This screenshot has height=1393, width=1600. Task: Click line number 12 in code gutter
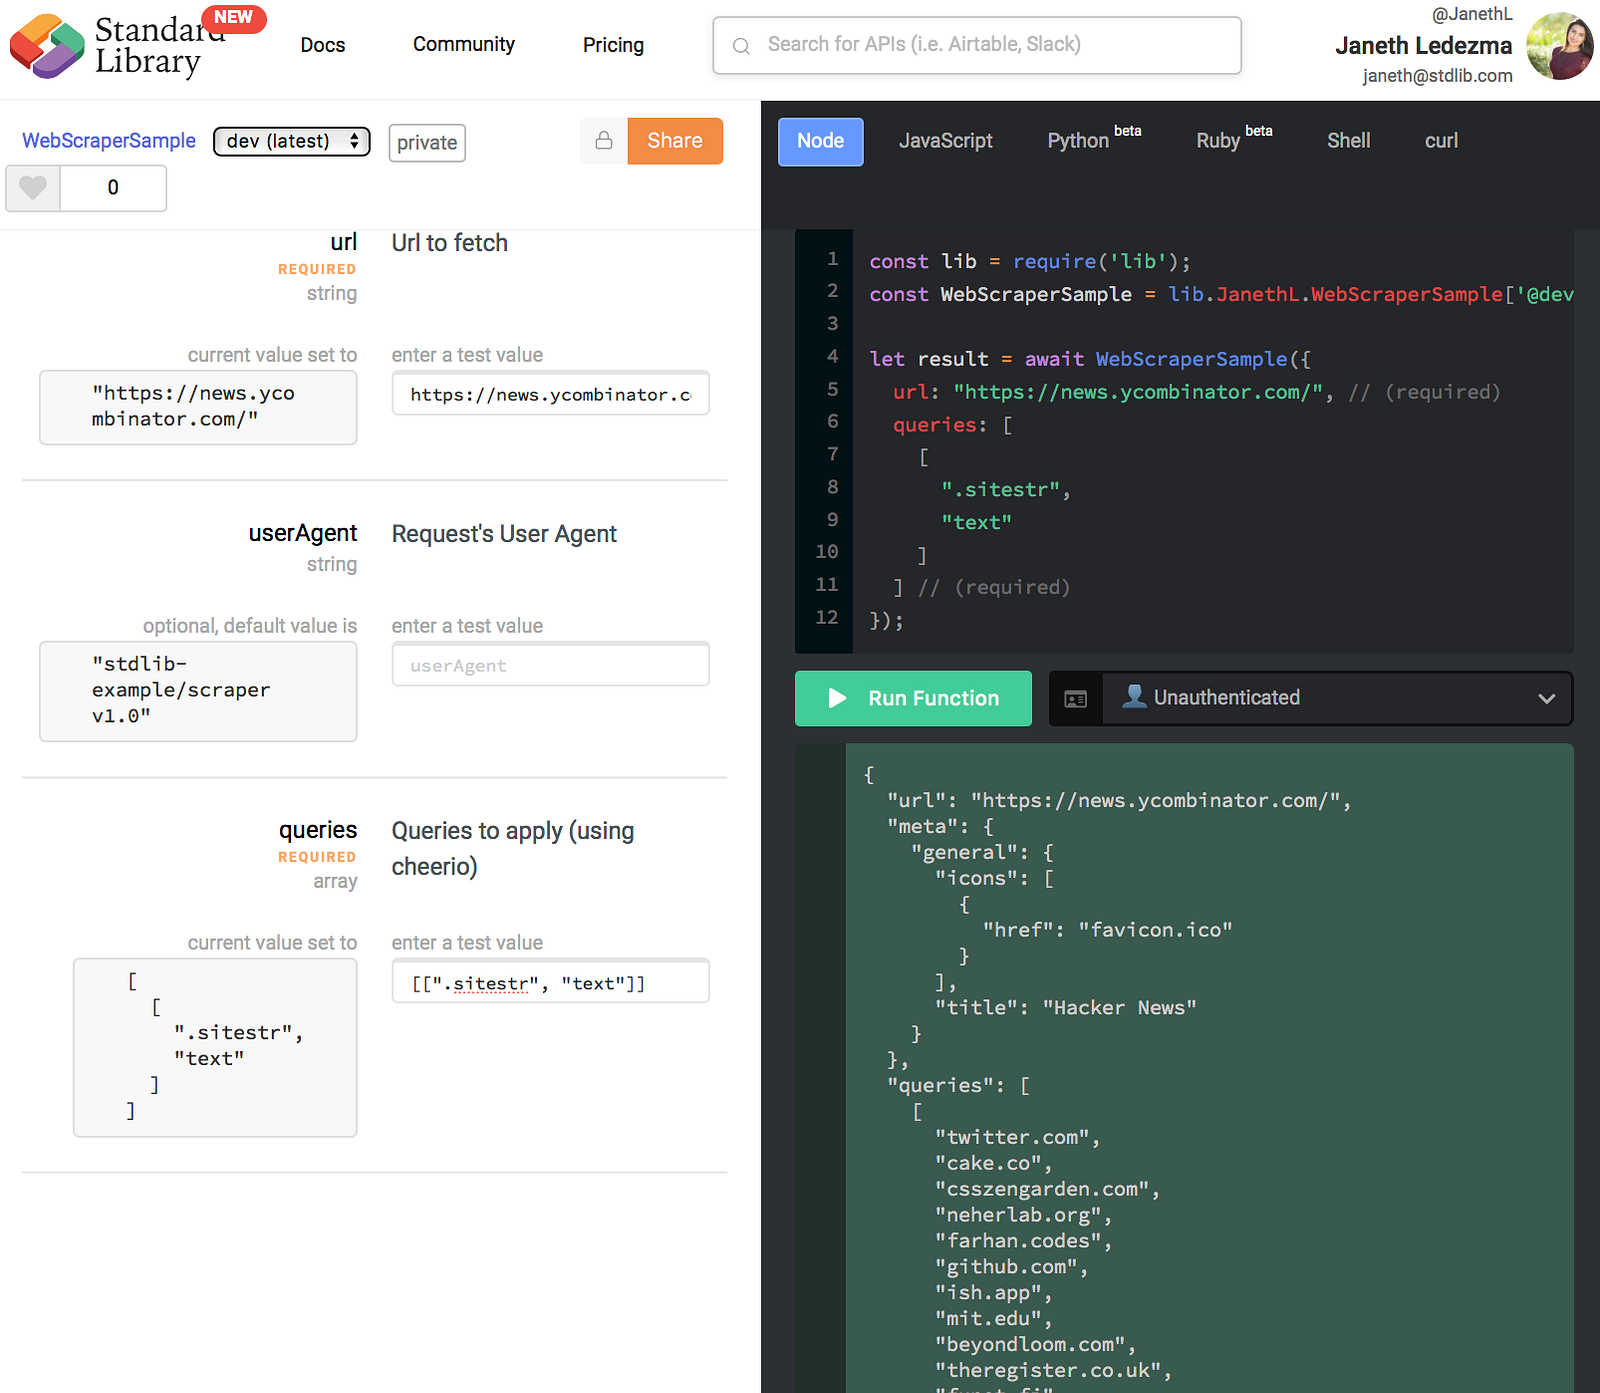(x=827, y=617)
